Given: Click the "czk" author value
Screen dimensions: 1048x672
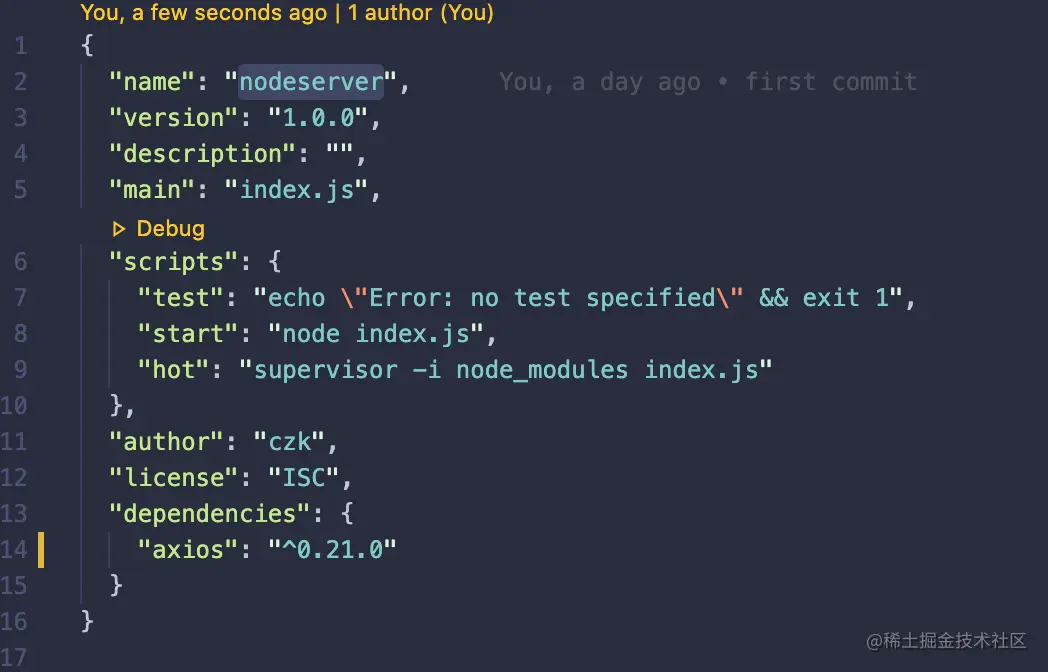Looking at the screenshot, I should 304,442.
